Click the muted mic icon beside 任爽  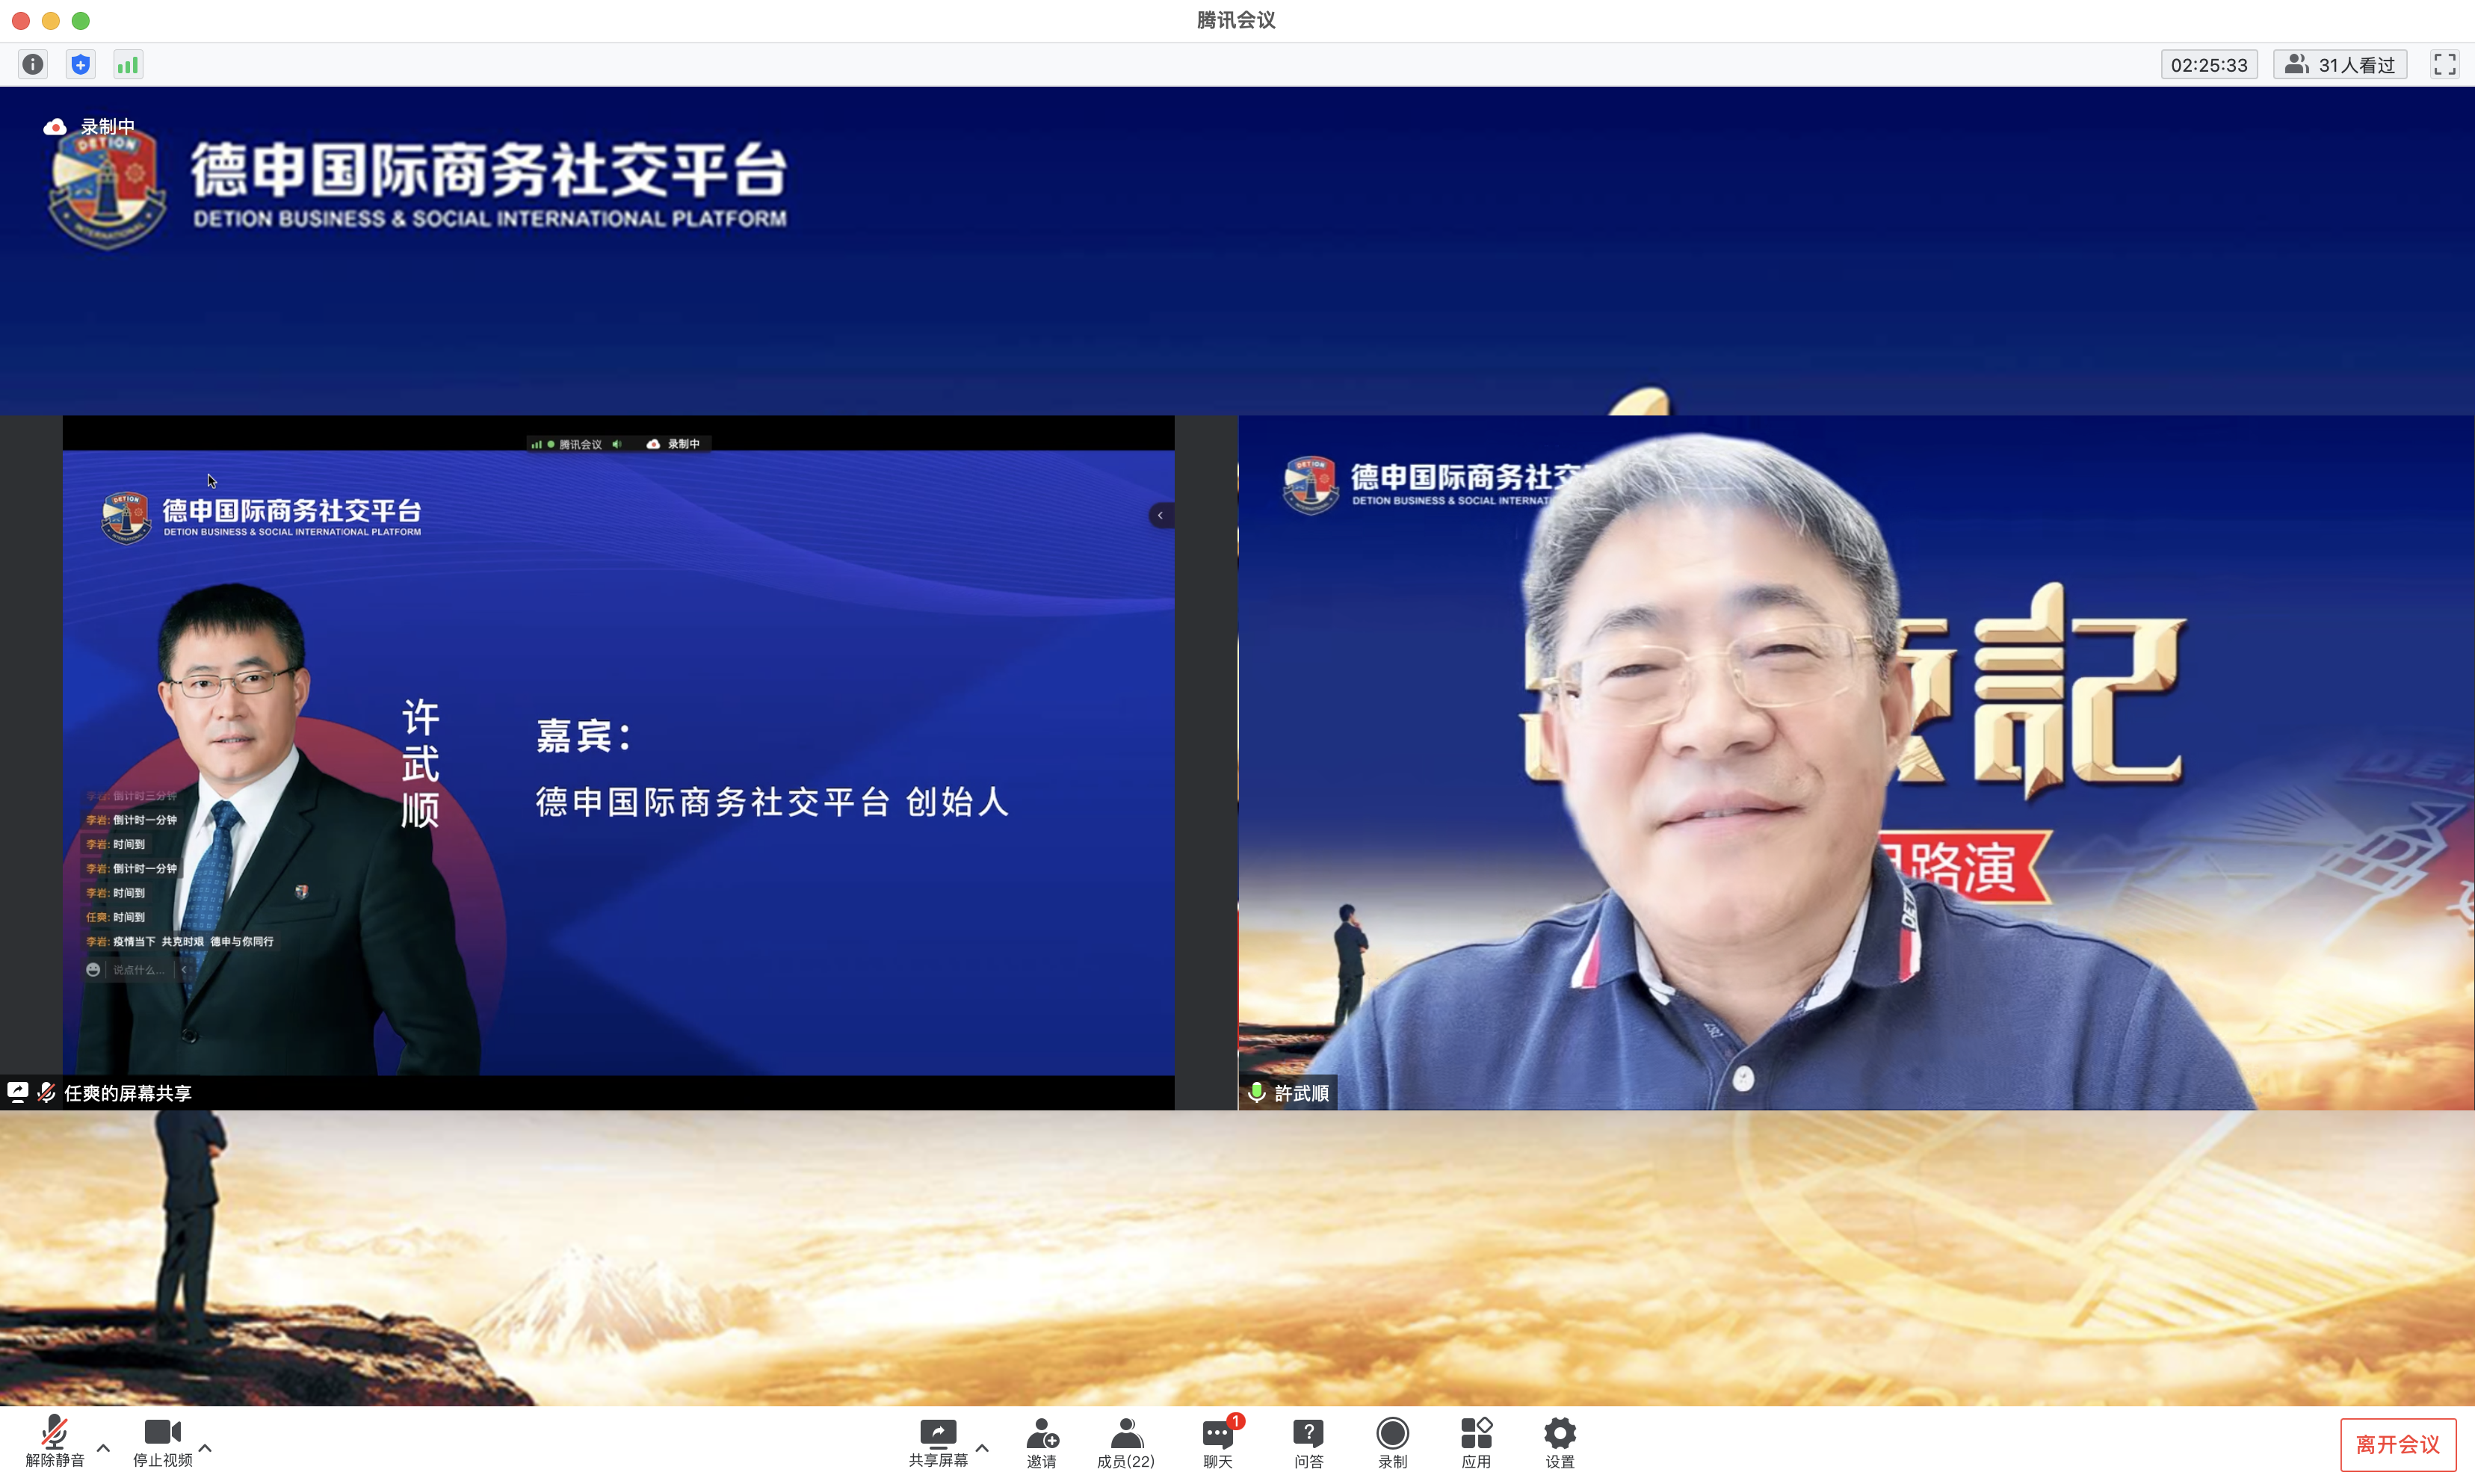pyautogui.click(x=46, y=1093)
